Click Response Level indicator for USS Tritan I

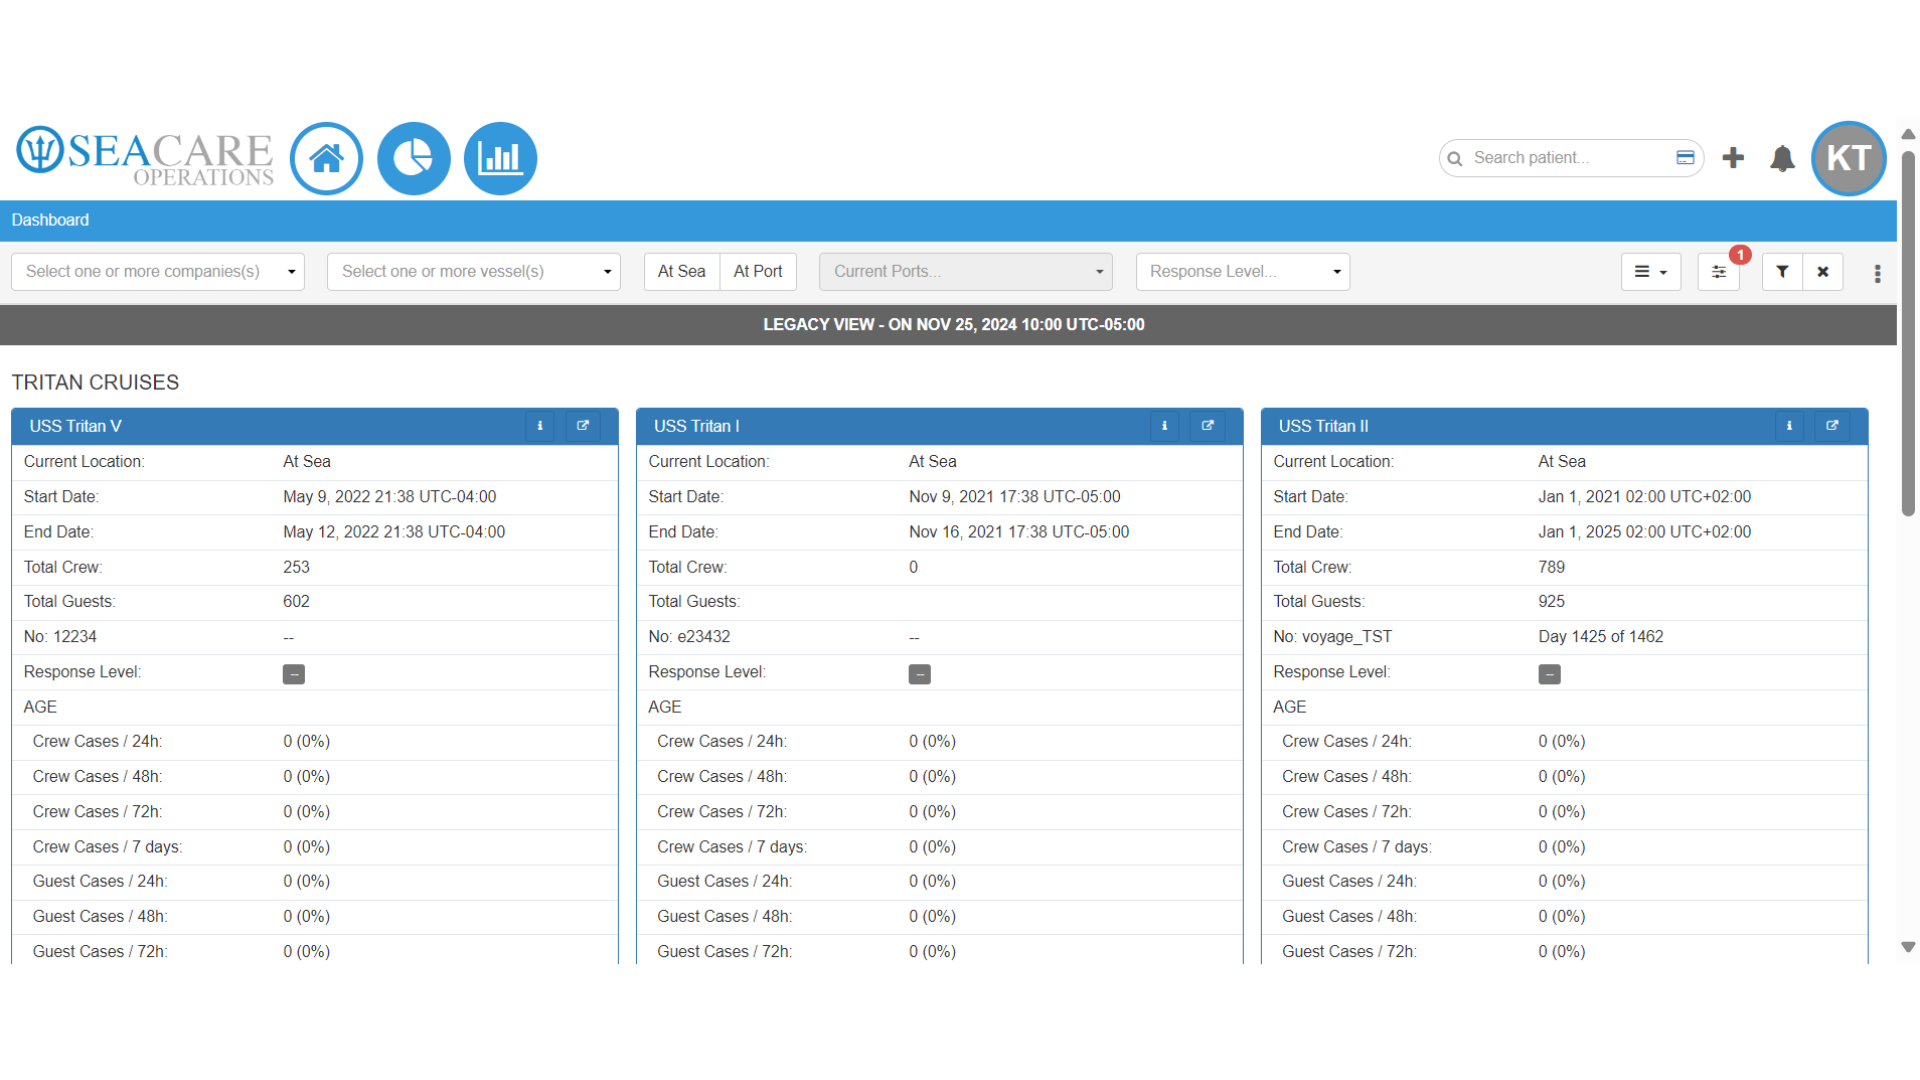pos(920,674)
